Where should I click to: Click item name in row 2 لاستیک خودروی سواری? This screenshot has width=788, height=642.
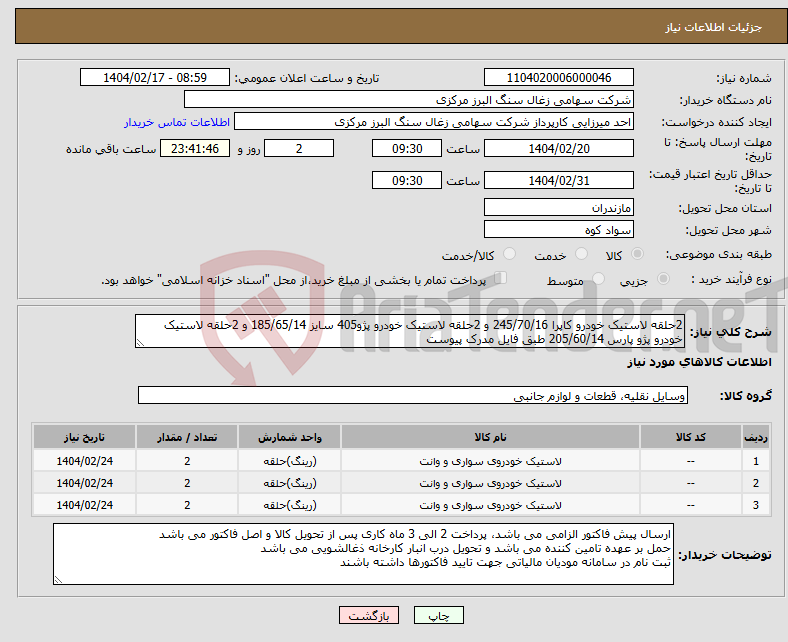490,483
